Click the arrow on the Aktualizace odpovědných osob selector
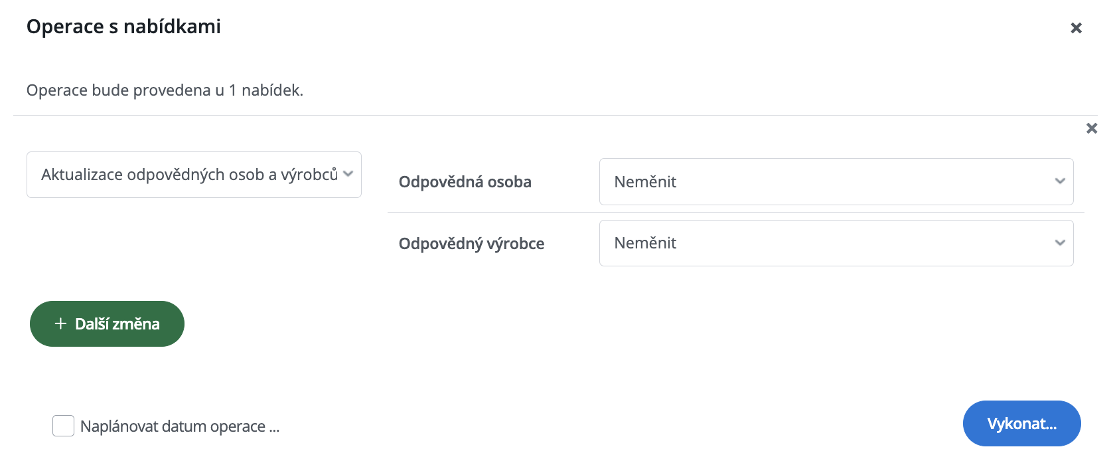 click(348, 173)
